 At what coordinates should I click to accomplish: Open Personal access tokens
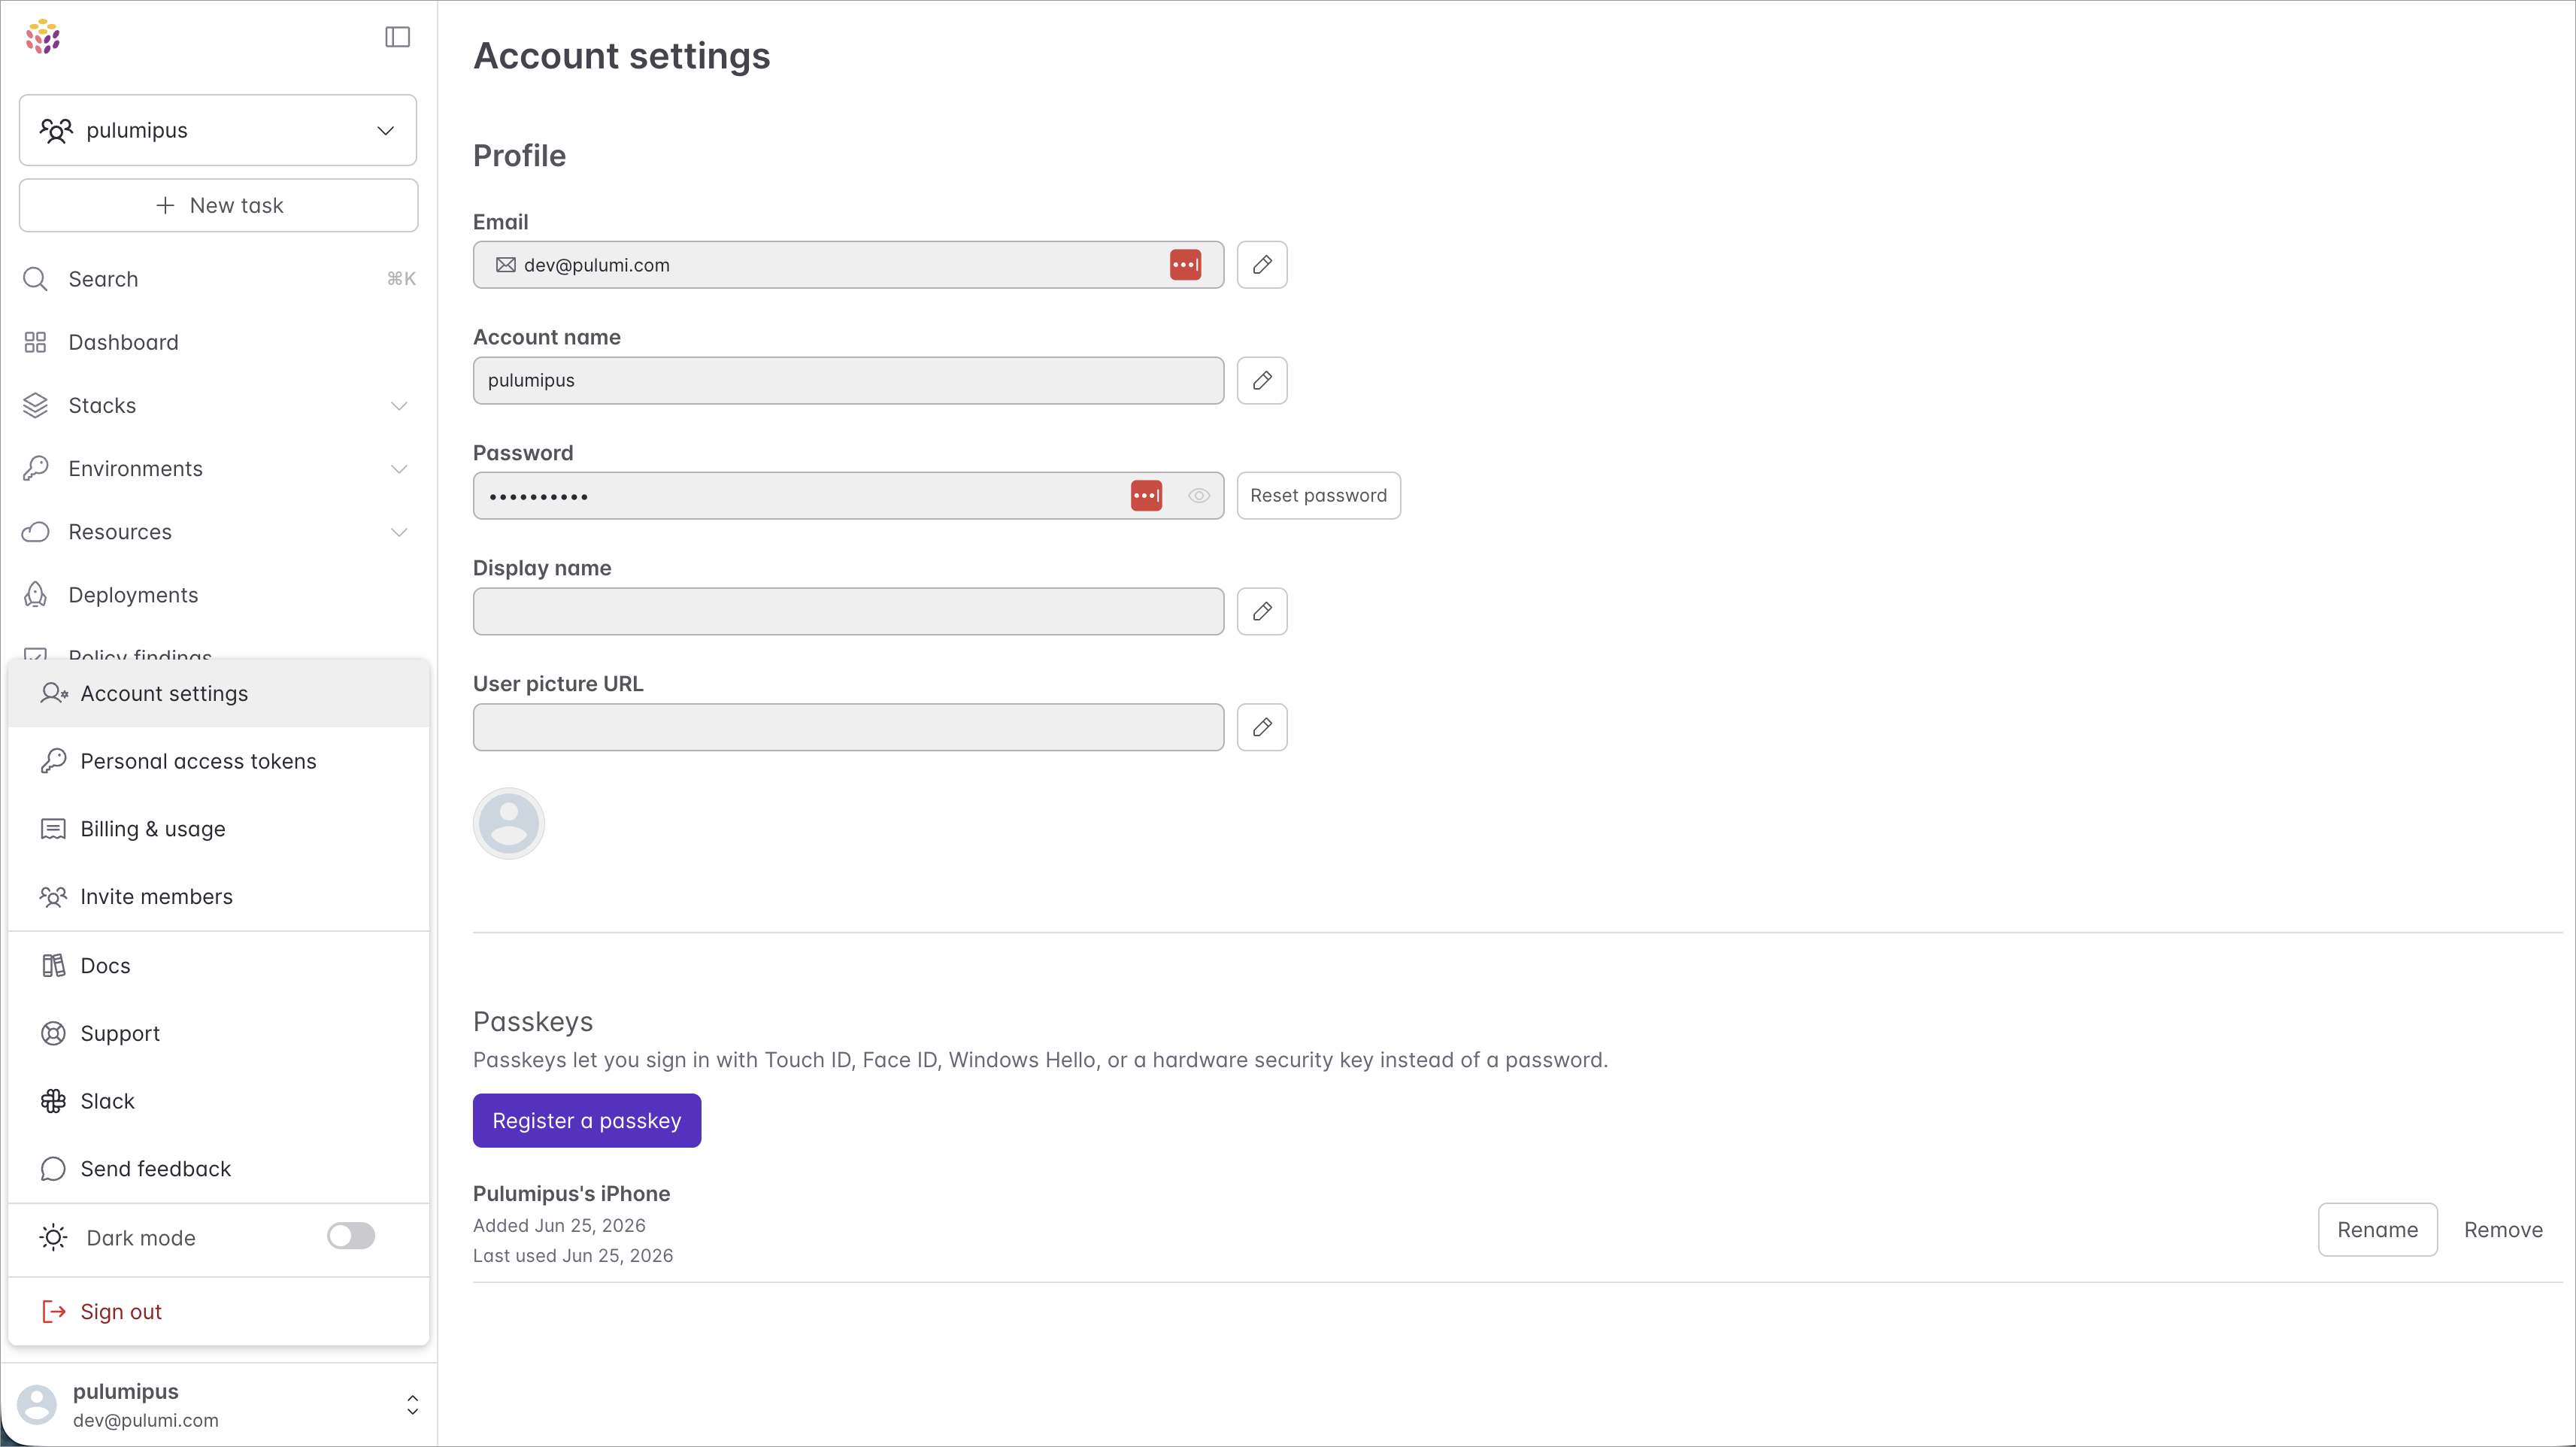[219, 761]
